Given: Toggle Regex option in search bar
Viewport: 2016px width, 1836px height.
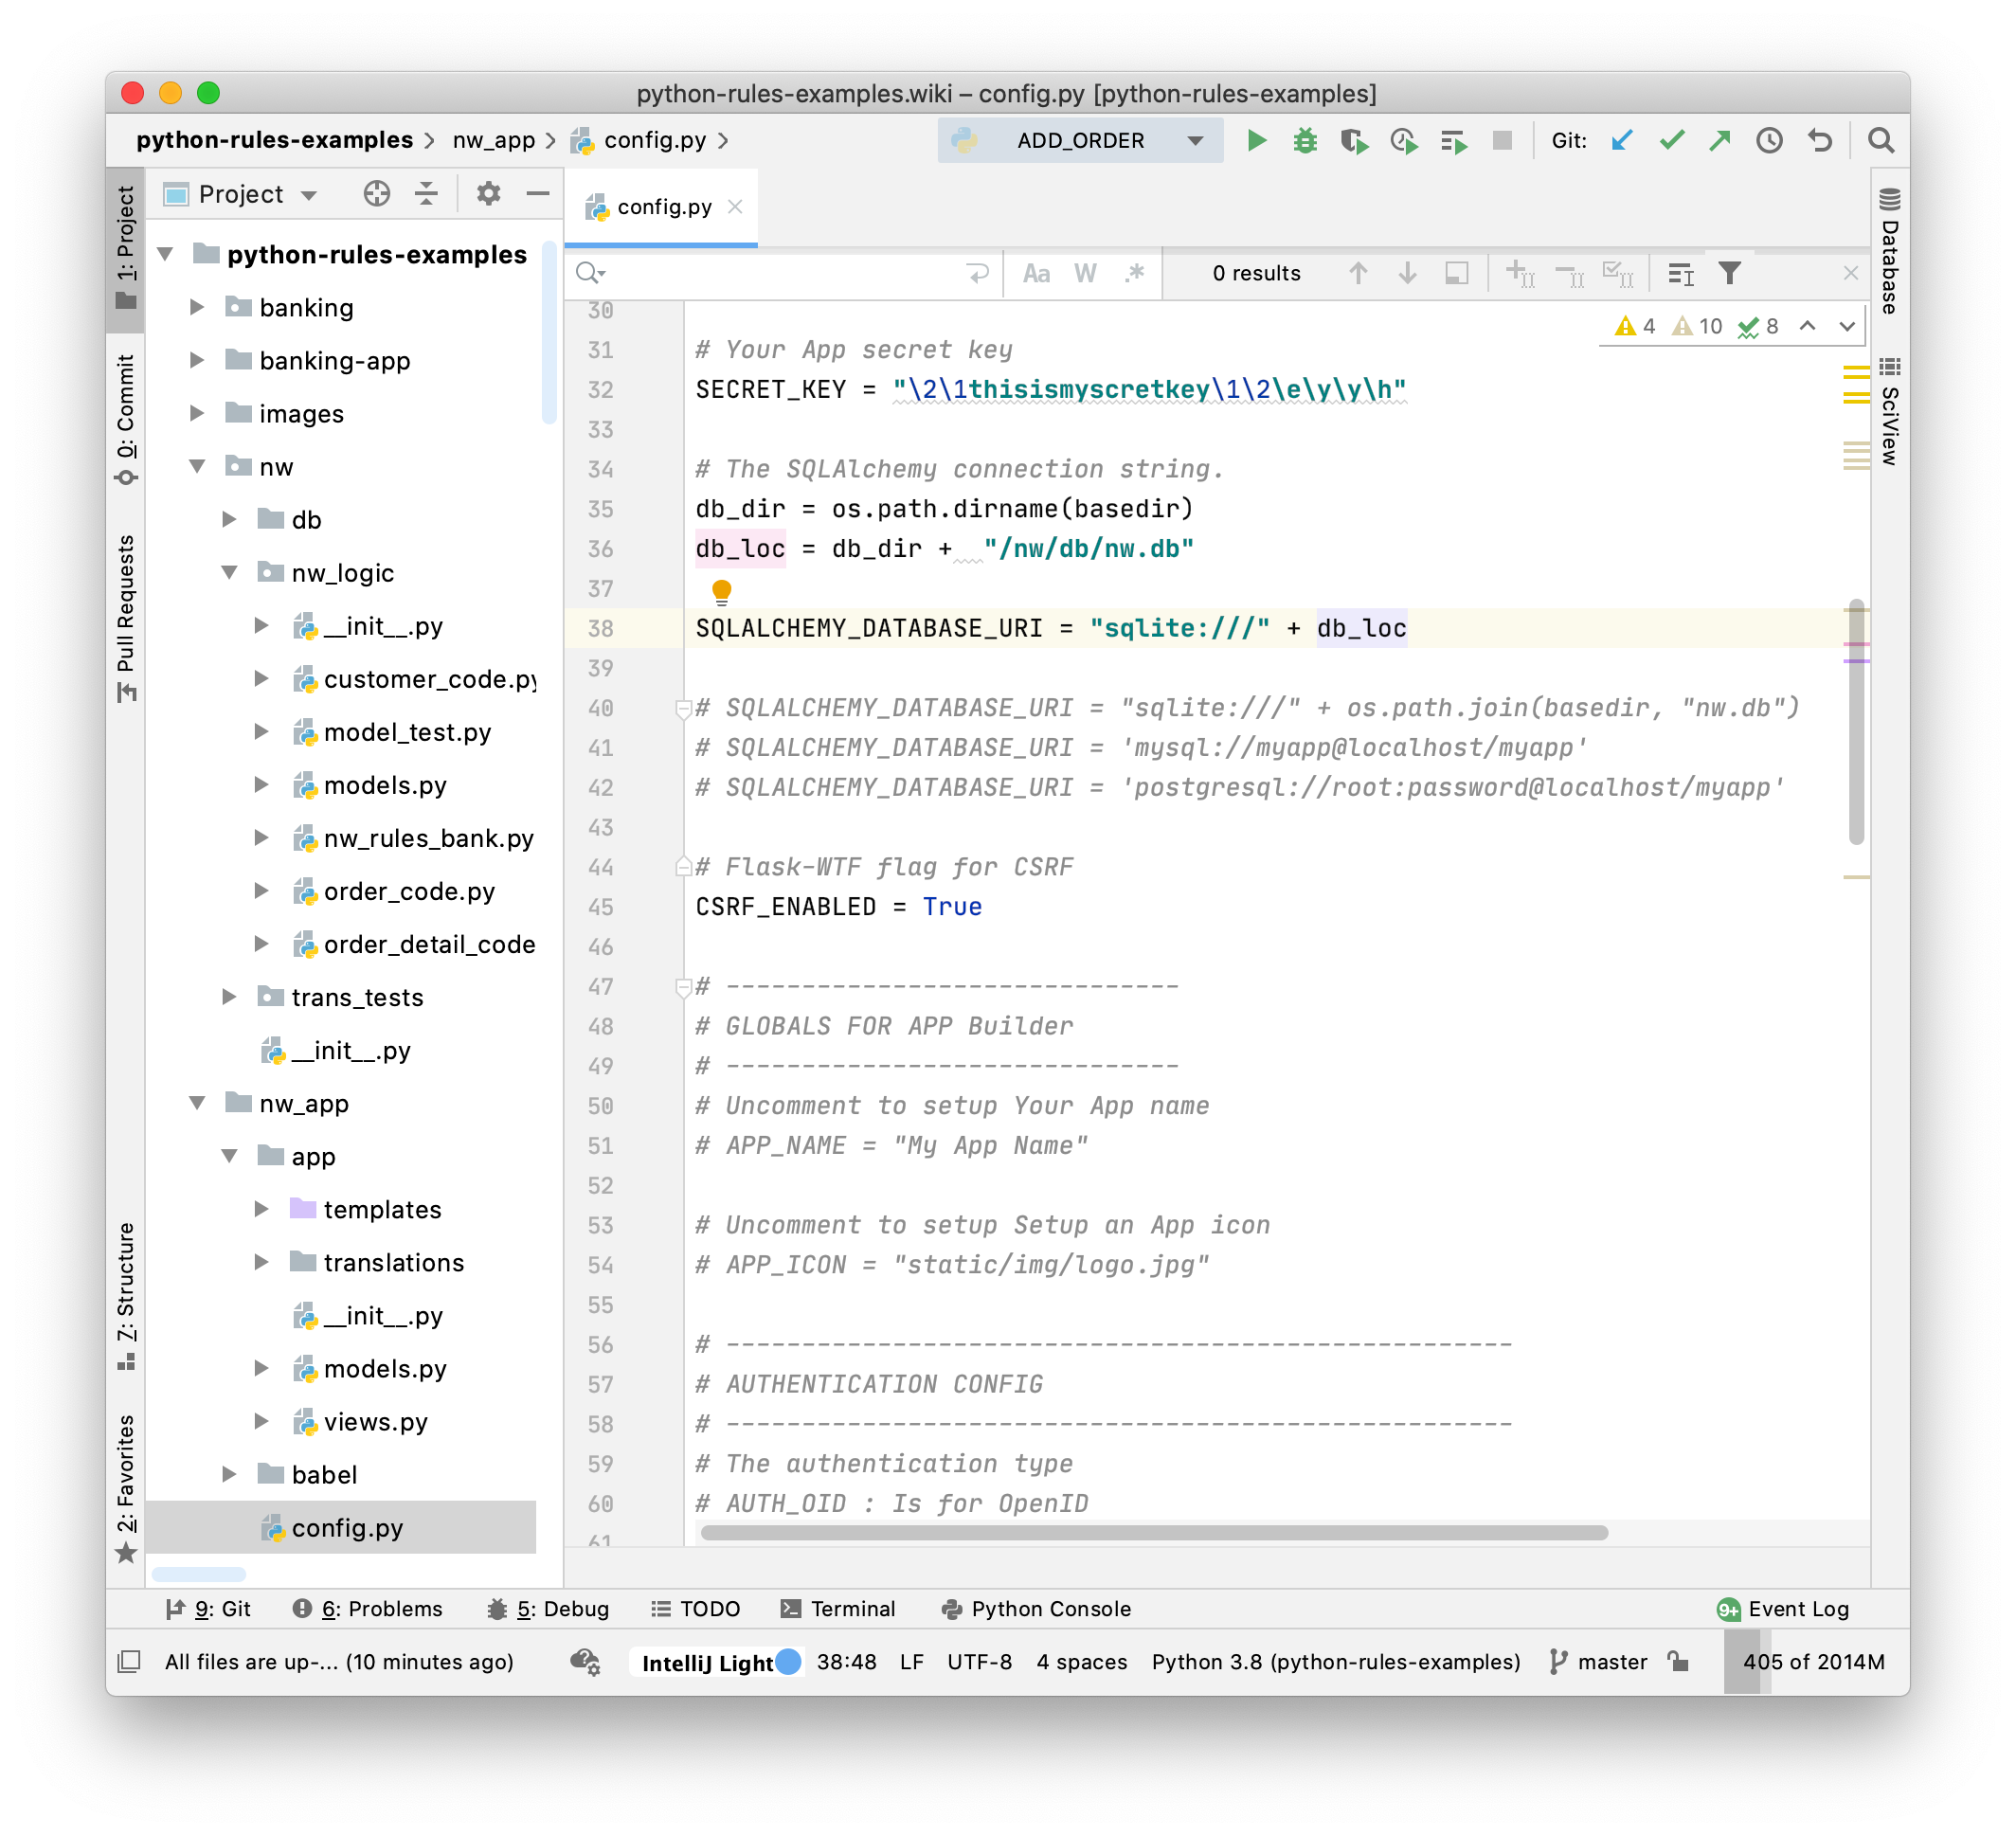Looking at the screenshot, I should (x=1134, y=273).
